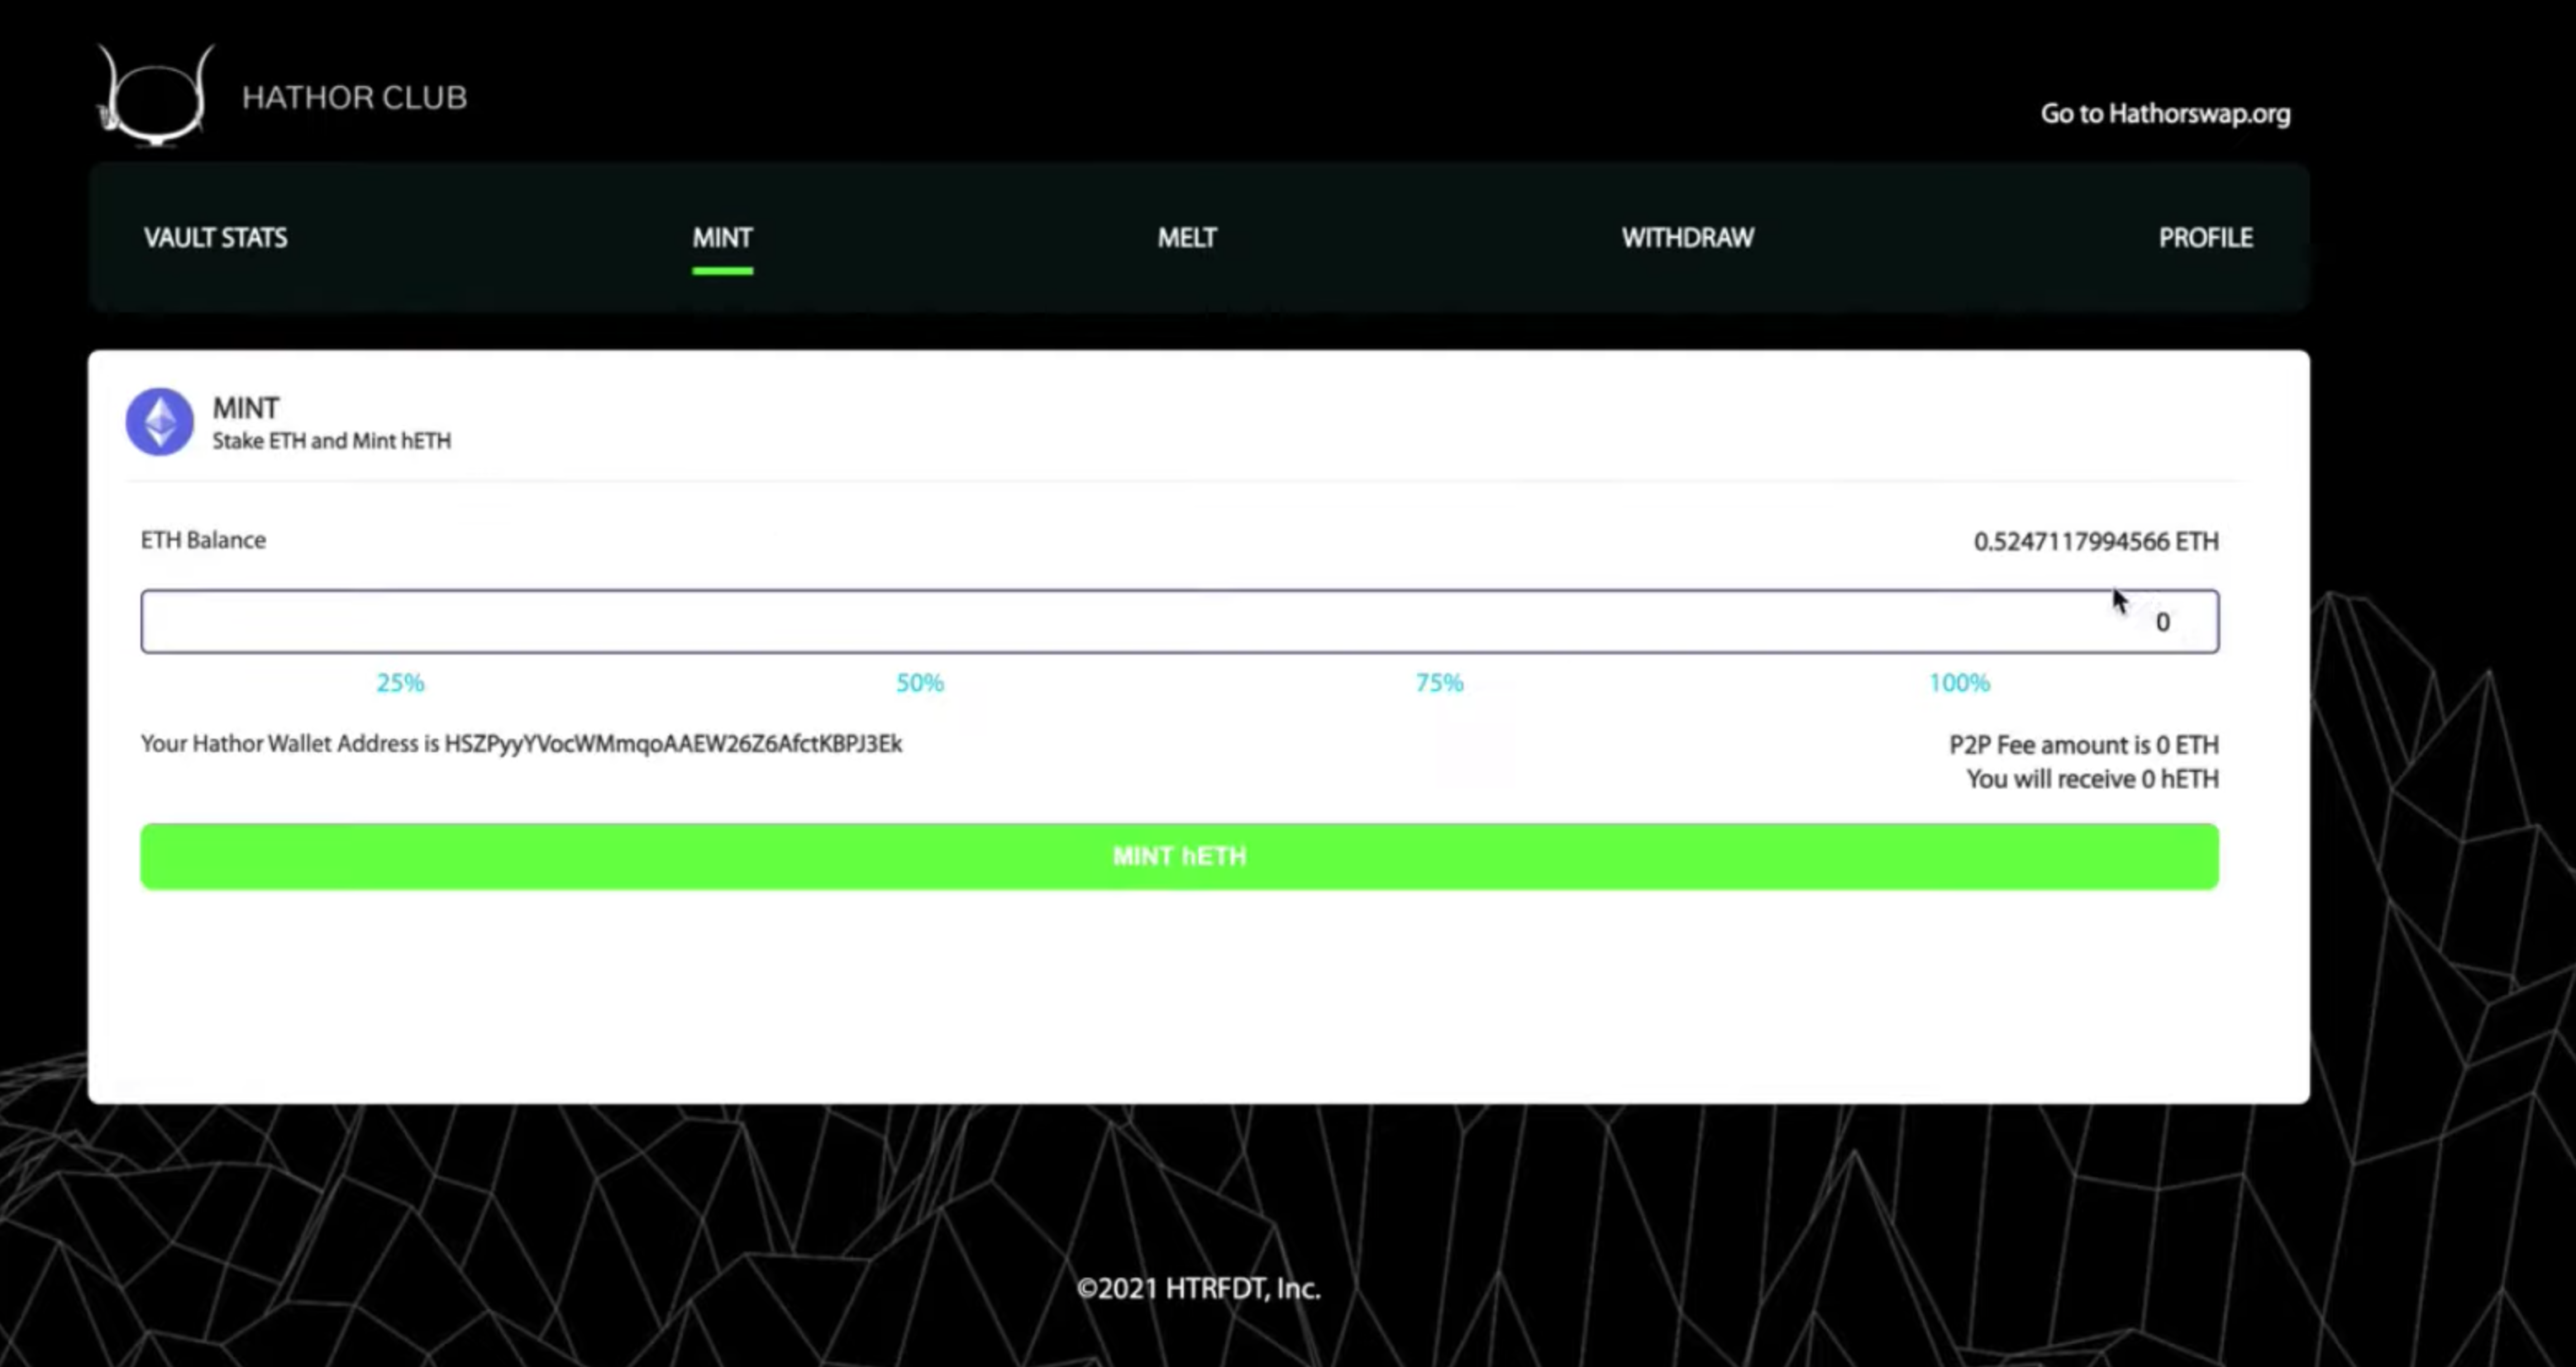Click the Hathor Club horned logo icon
This screenshot has width=2576, height=1367.
(156, 97)
